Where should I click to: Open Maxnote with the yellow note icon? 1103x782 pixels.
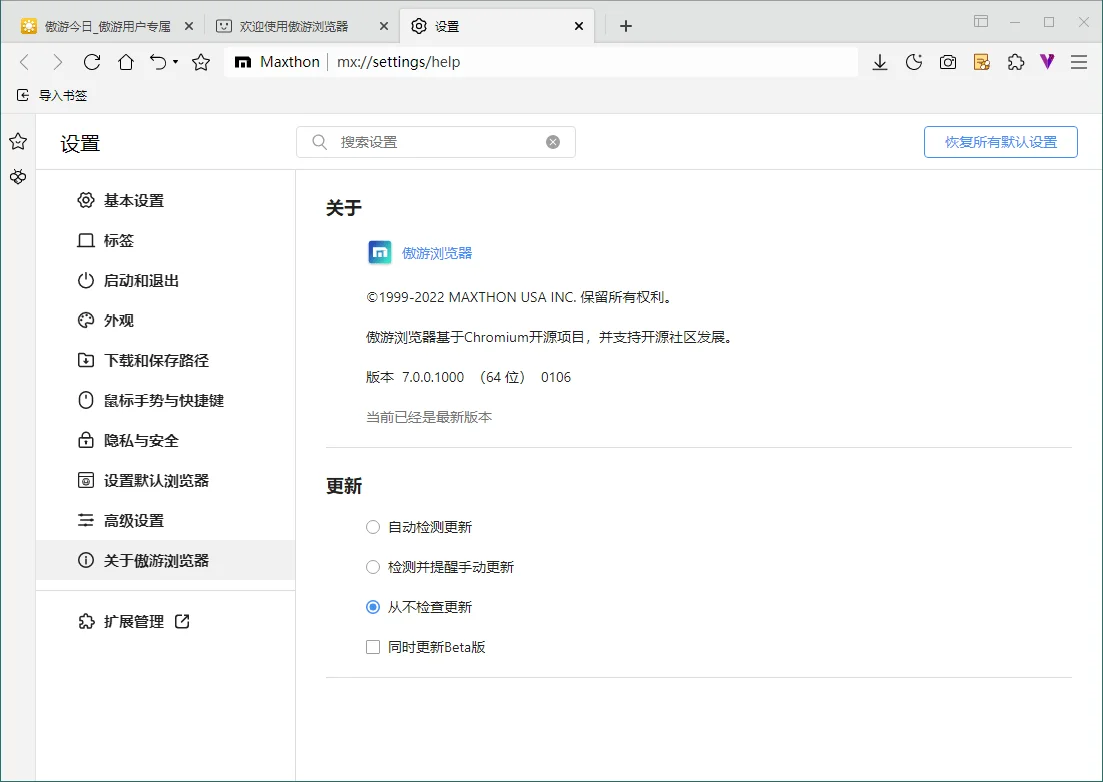pyautogui.click(x=981, y=62)
